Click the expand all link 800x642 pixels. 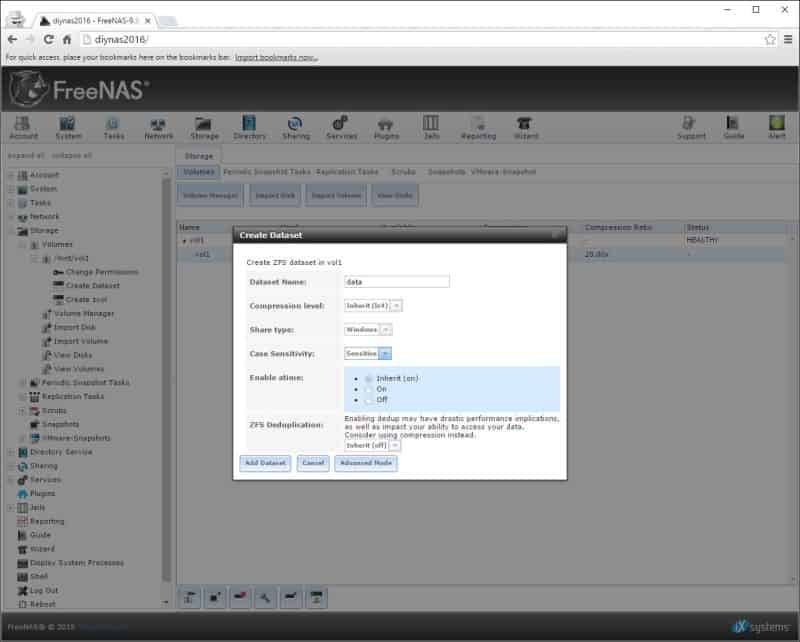(x=26, y=156)
